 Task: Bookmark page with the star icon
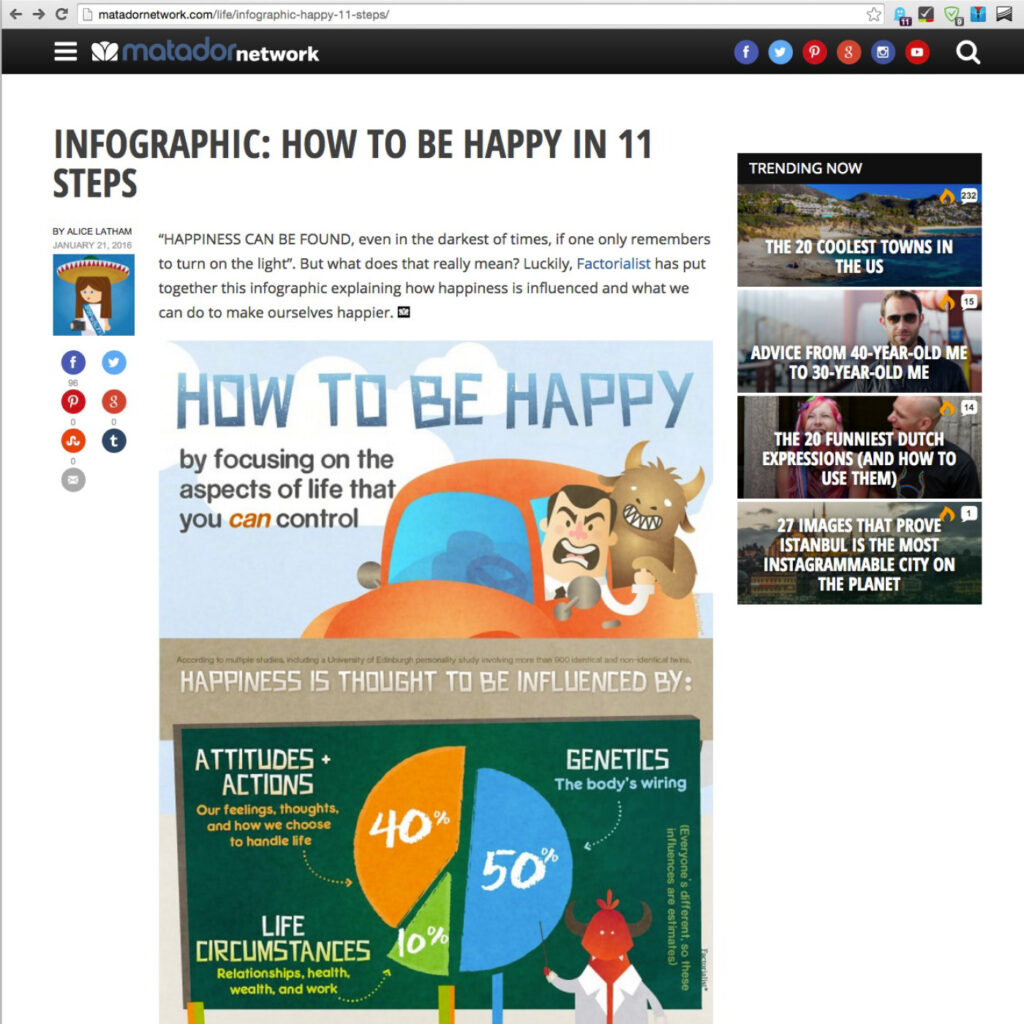(873, 14)
